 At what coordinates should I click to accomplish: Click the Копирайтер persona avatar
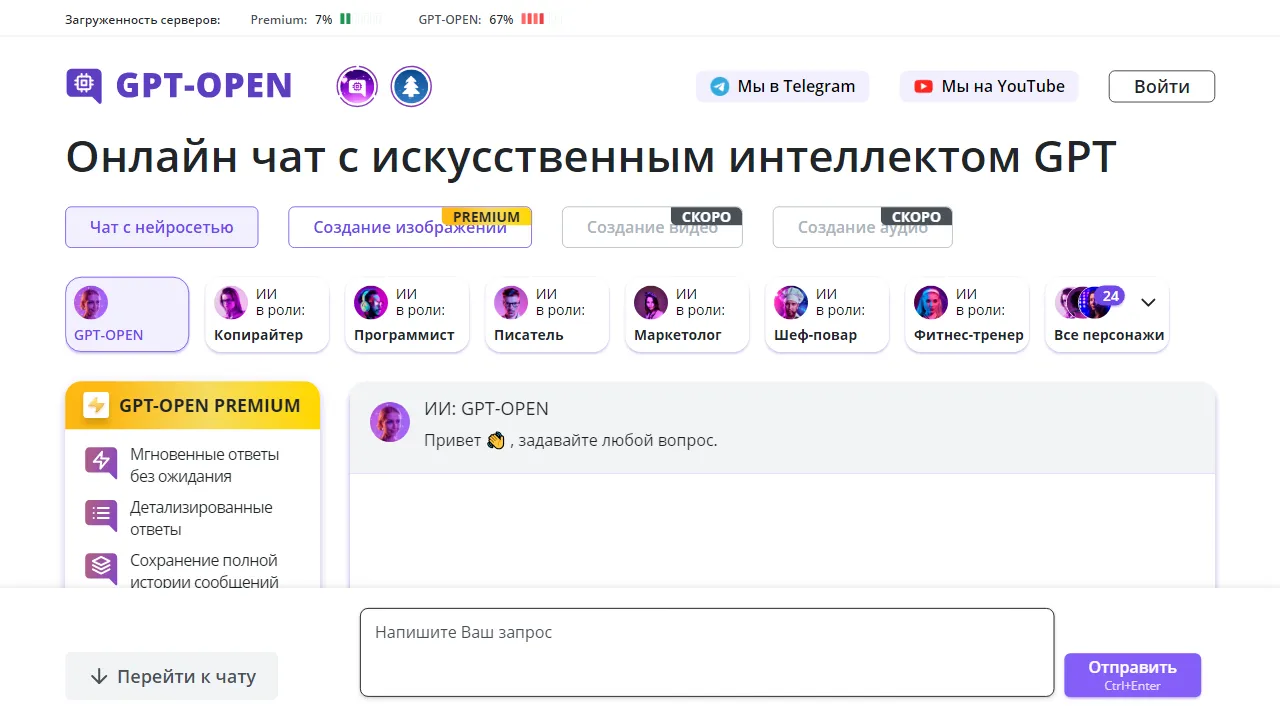coord(231,302)
